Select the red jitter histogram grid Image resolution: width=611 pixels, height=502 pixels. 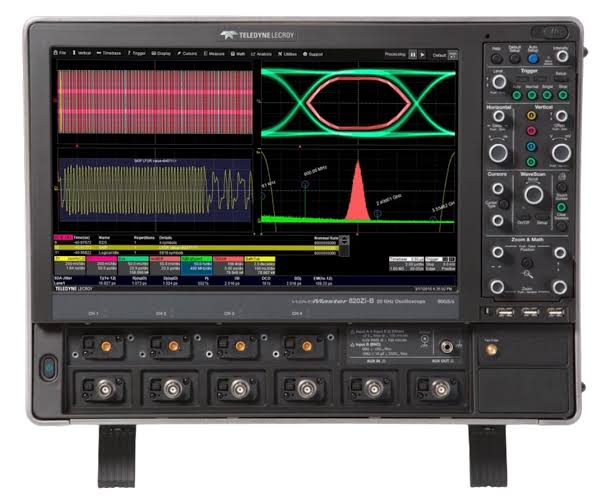click(358, 191)
